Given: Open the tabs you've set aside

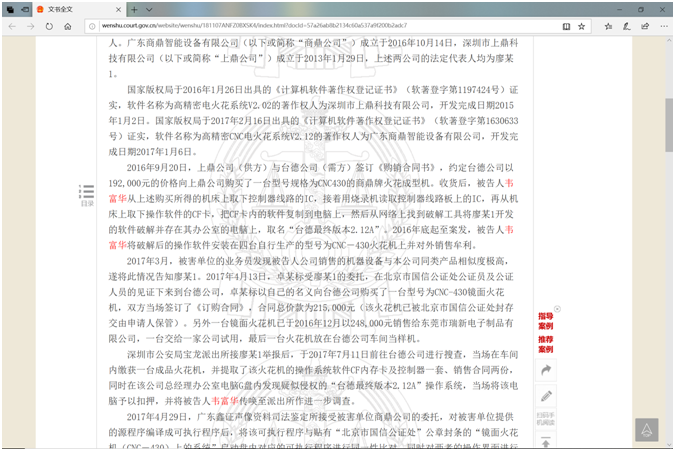Looking at the screenshot, I should pyautogui.click(x=10, y=9).
